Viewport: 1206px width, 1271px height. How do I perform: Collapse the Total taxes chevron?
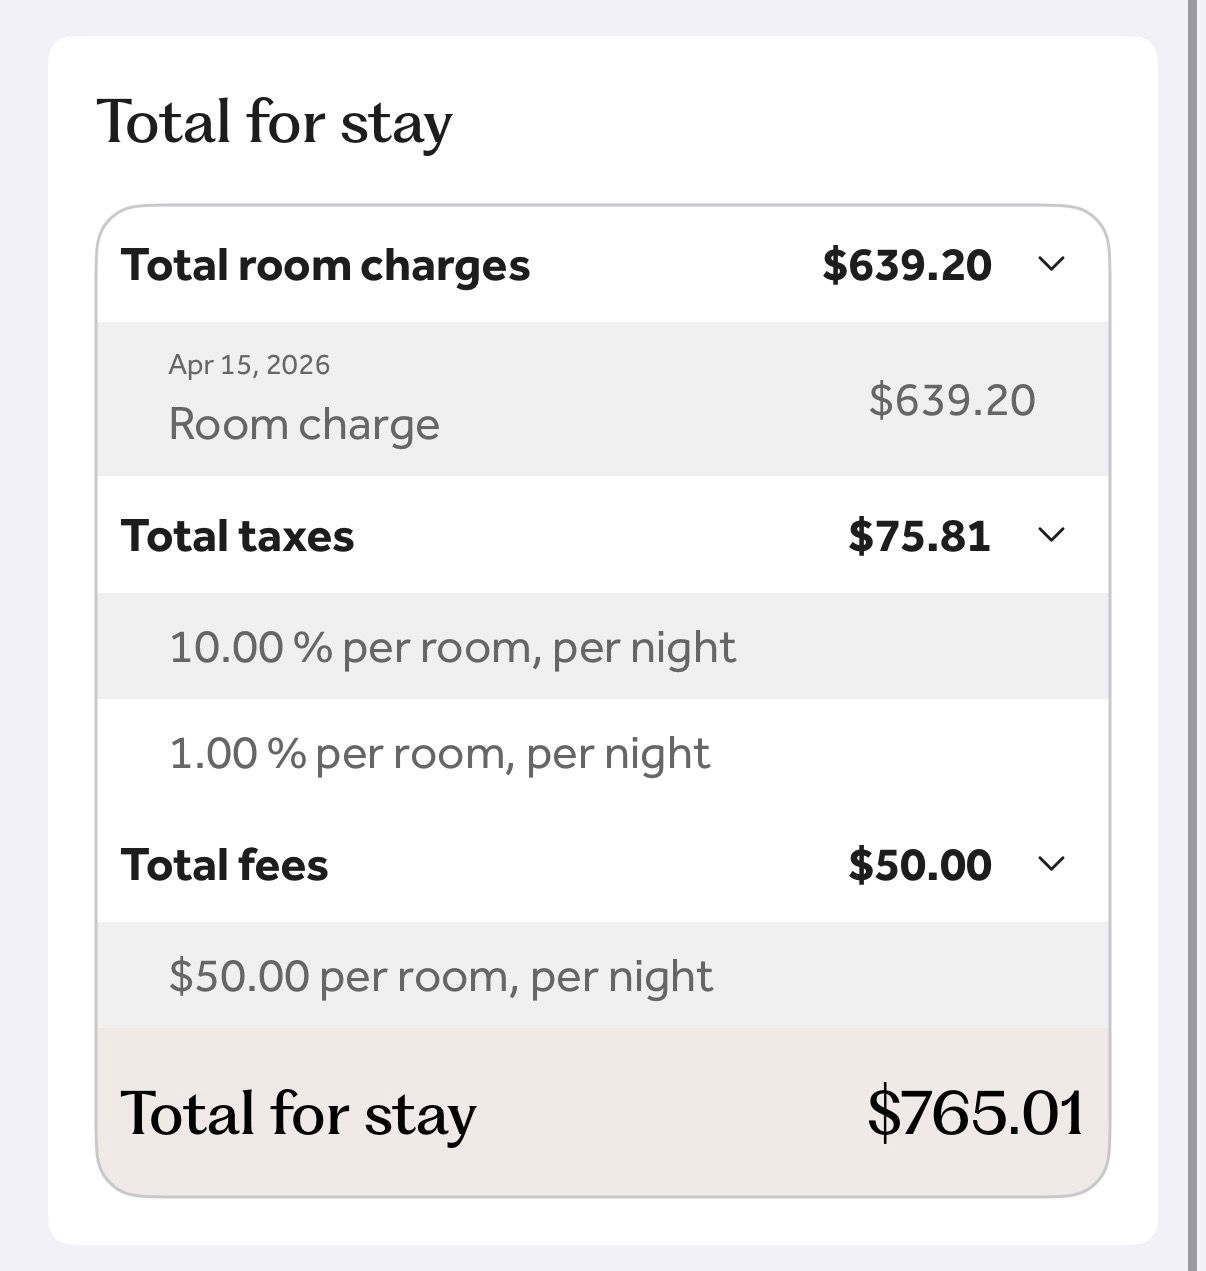click(1051, 535)
